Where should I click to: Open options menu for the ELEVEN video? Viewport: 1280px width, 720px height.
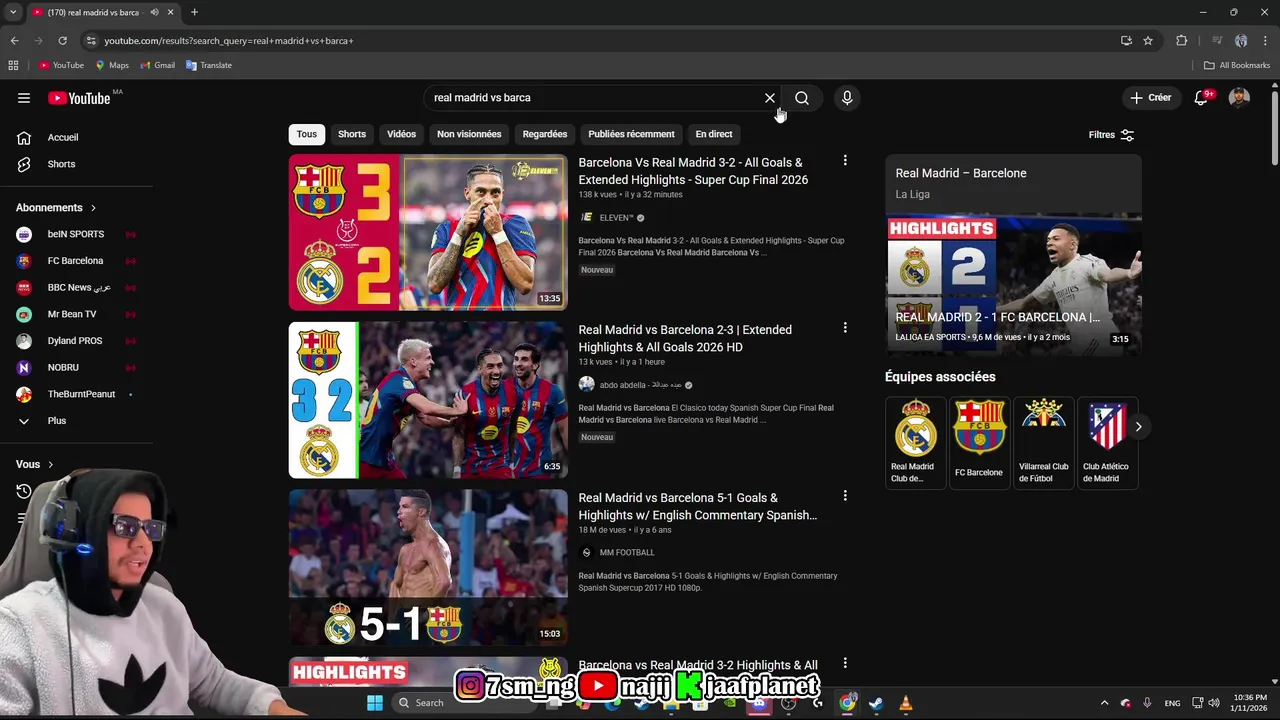(x=845, y=161)
